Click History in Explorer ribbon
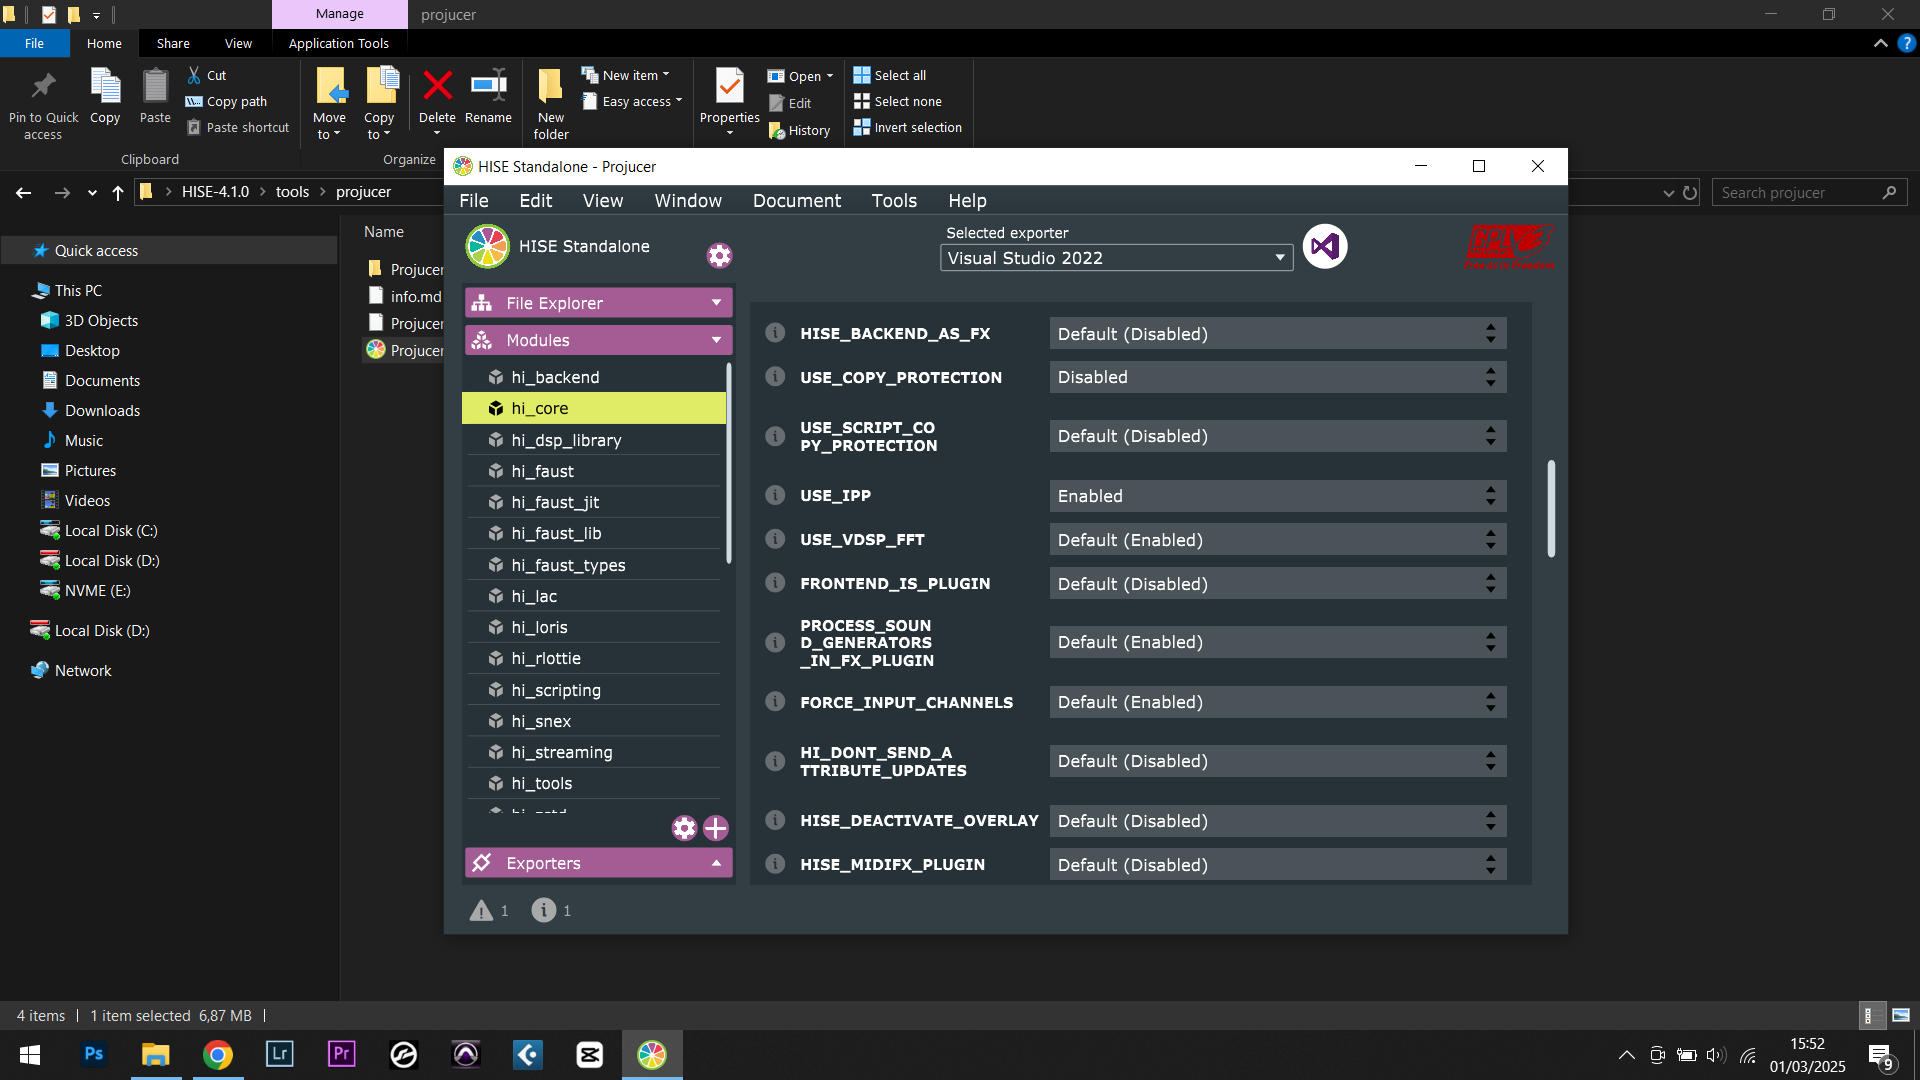The height and width of the screenshot is (1080, 1920). [x=800, y=130]
